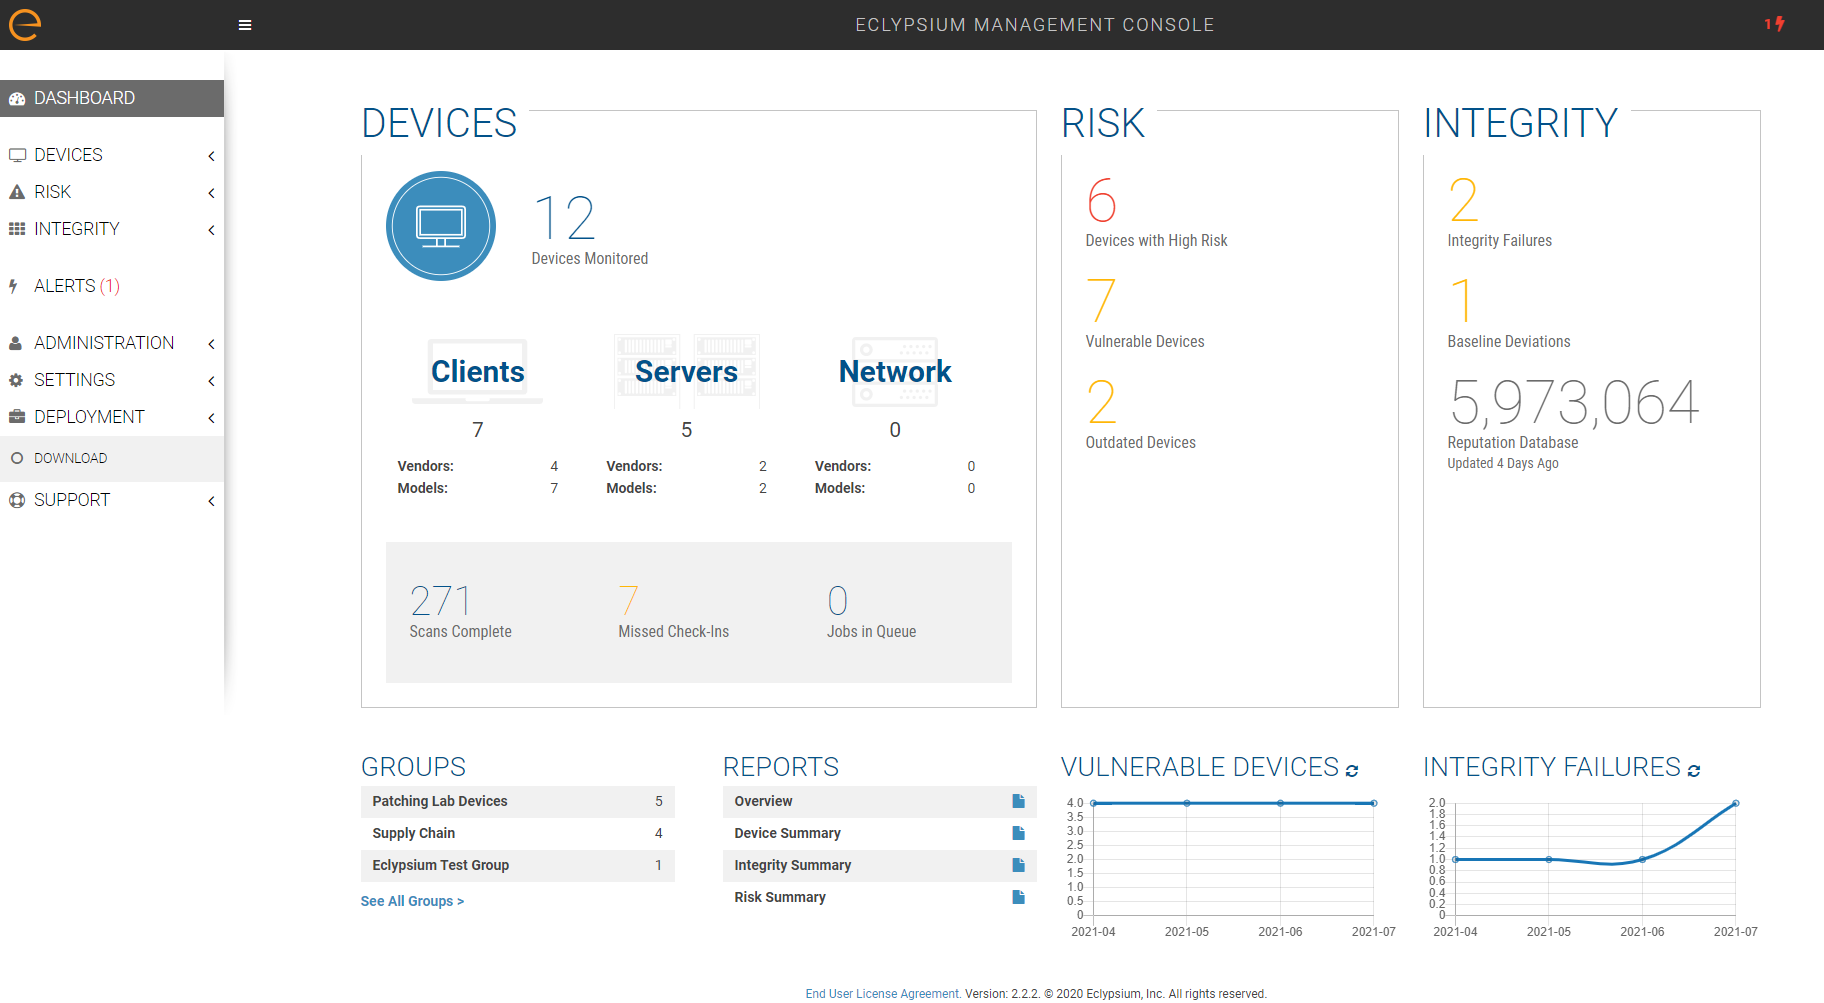Follow the See All Groups link

coord(412,901)
